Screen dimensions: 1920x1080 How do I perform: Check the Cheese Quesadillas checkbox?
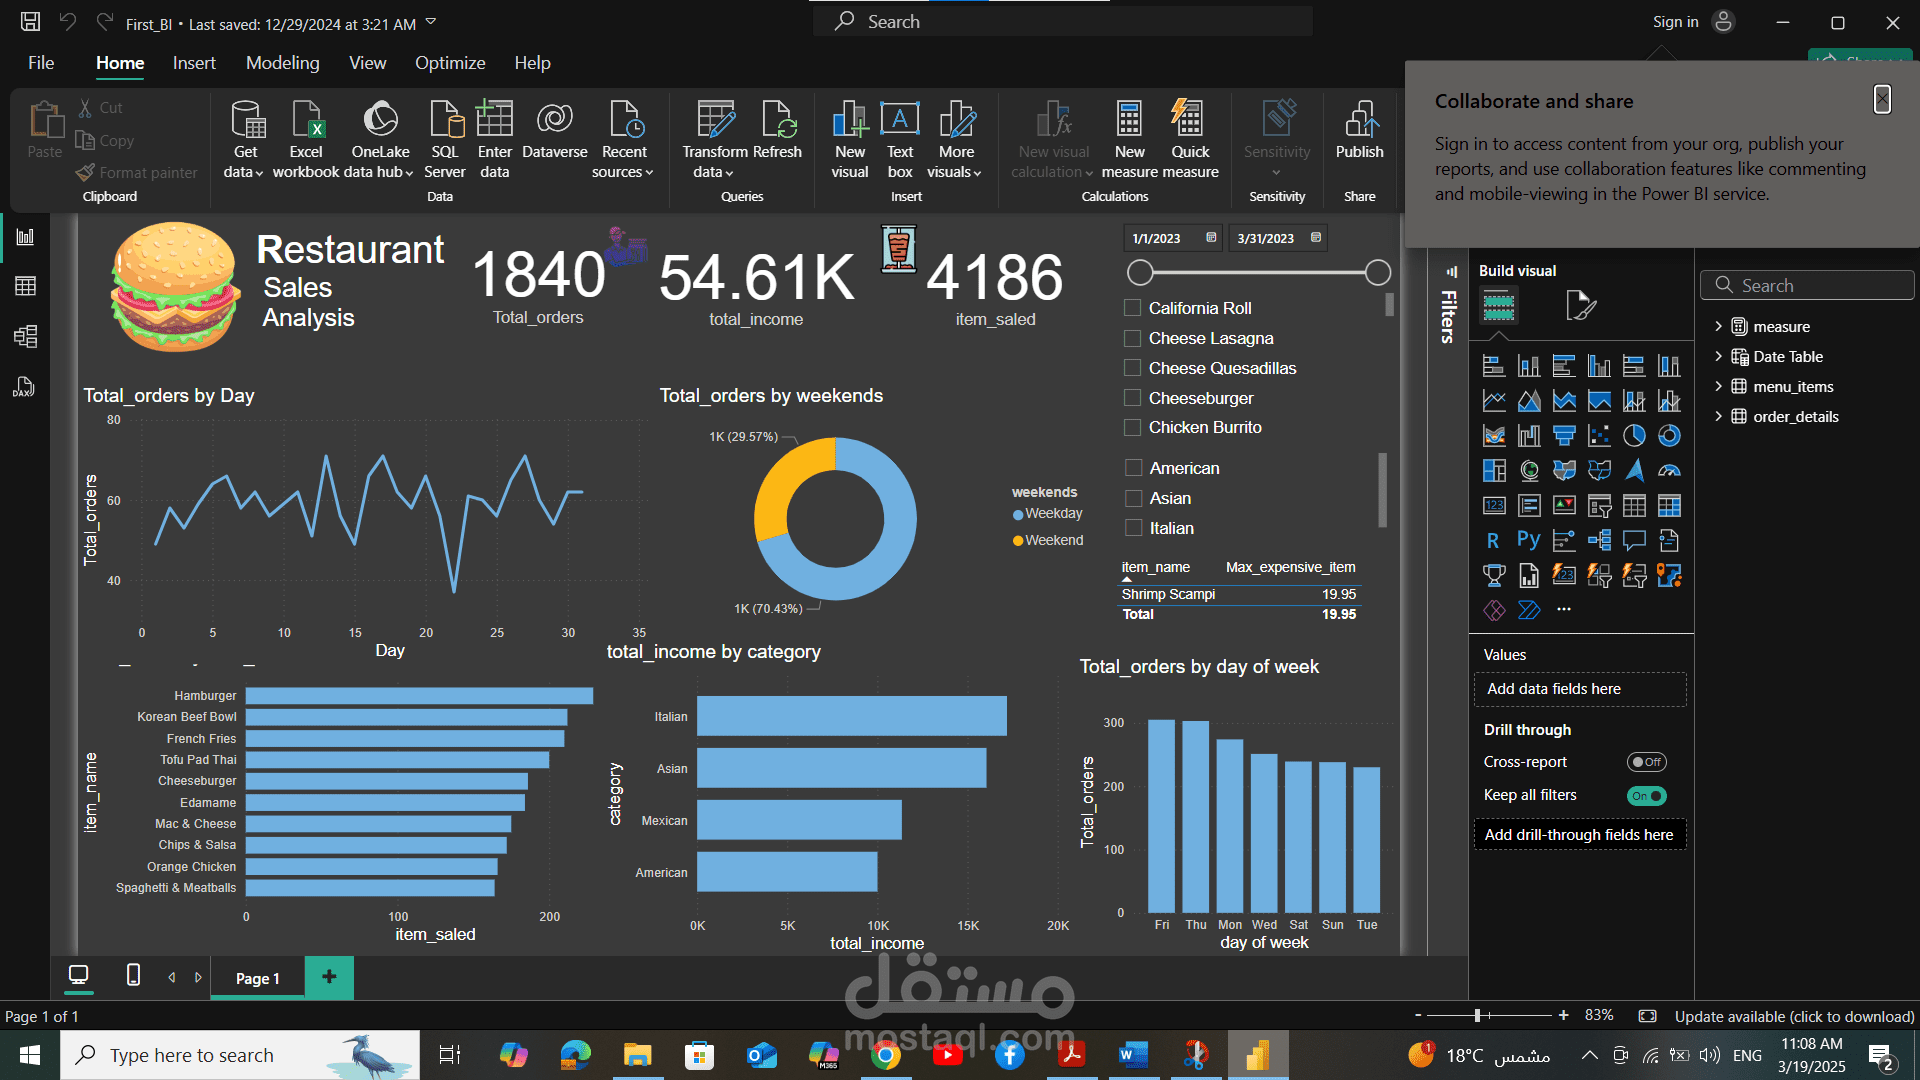[1133, 368]
